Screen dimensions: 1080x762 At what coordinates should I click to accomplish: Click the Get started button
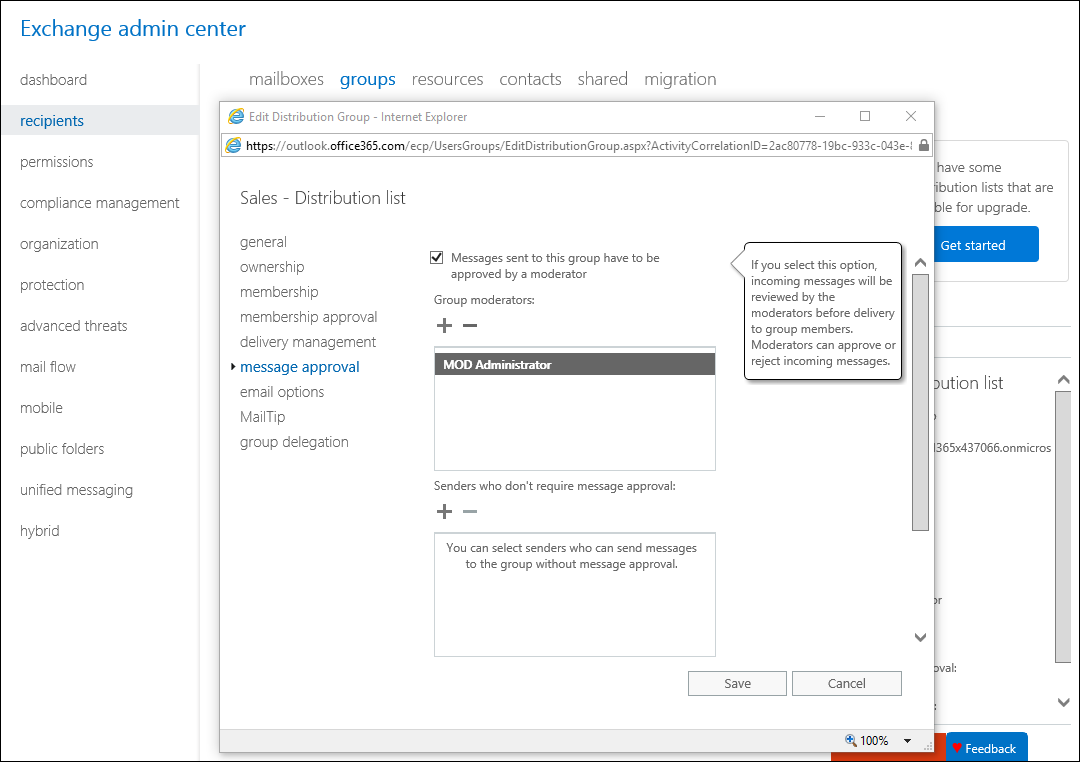(x=985, y=244)
